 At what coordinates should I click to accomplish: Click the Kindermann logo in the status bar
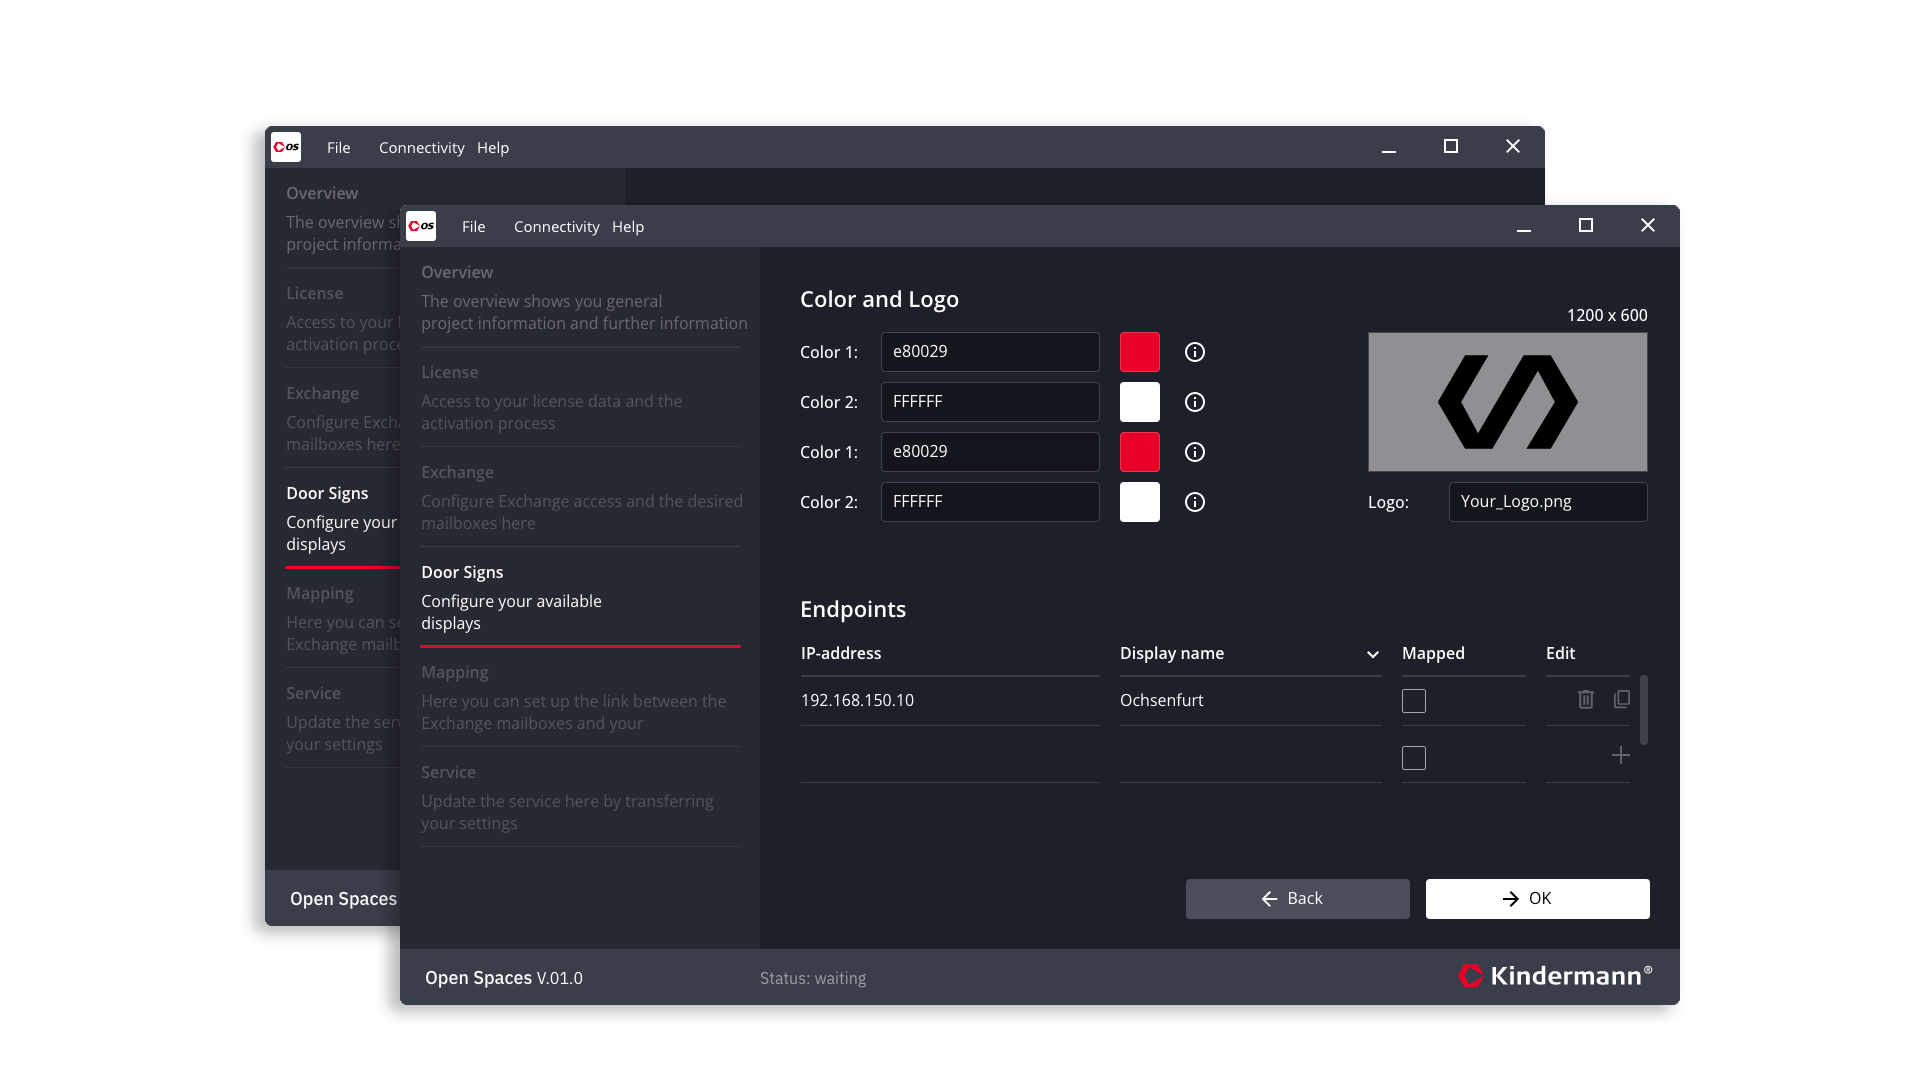(x=1555, y=976)
